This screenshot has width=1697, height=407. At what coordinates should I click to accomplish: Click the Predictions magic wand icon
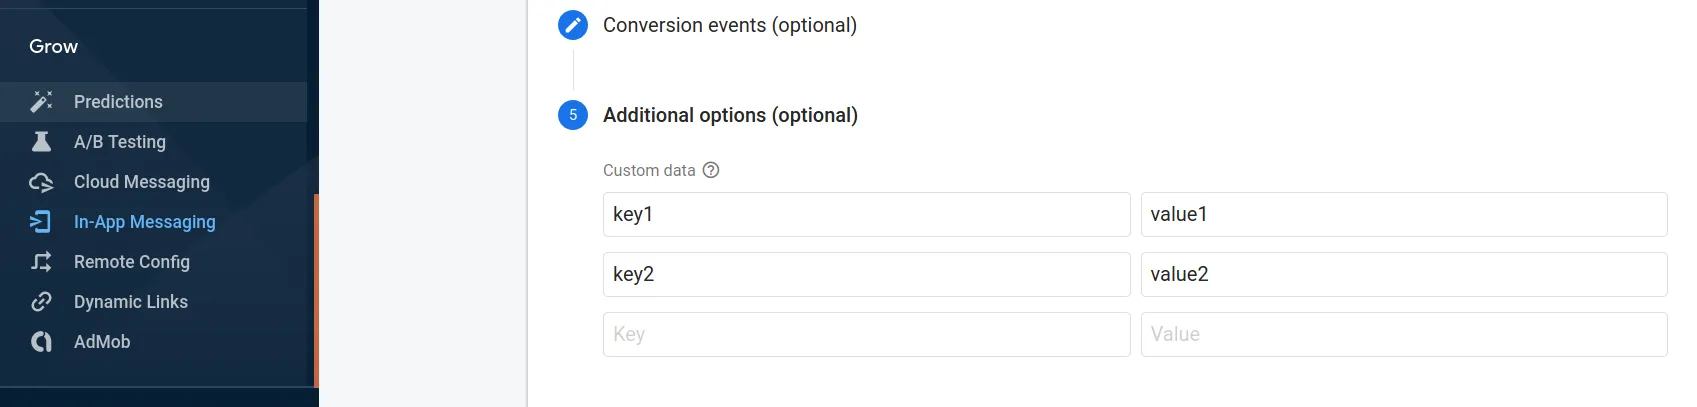coord(41,101)
